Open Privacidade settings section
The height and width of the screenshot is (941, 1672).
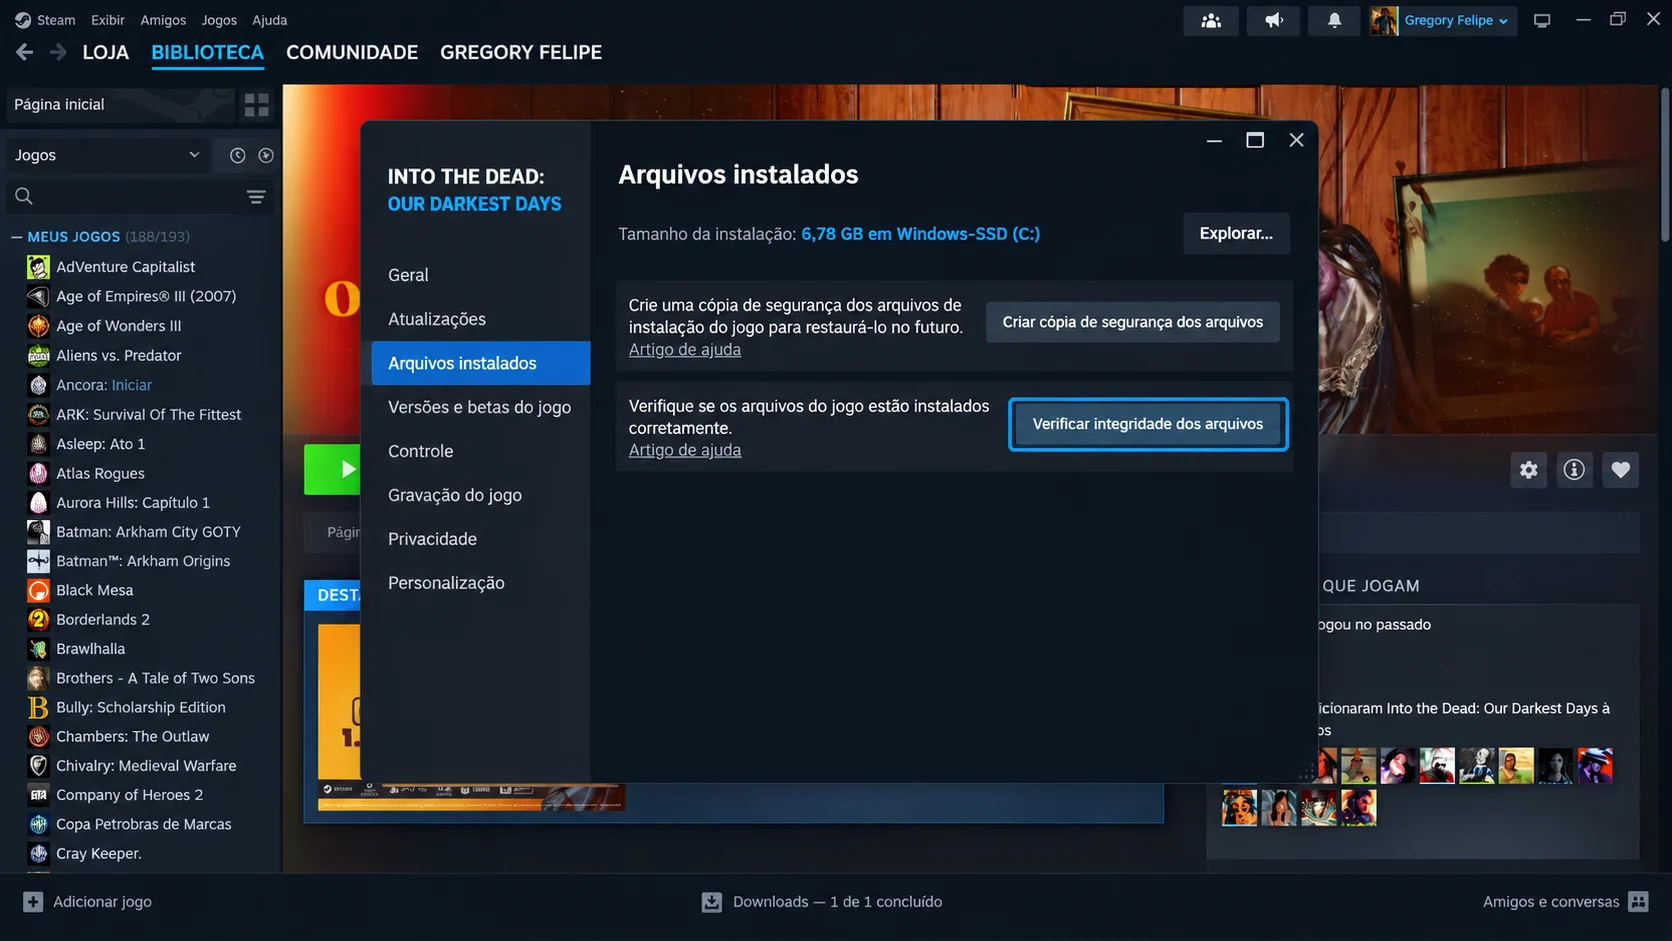point(481,539)
